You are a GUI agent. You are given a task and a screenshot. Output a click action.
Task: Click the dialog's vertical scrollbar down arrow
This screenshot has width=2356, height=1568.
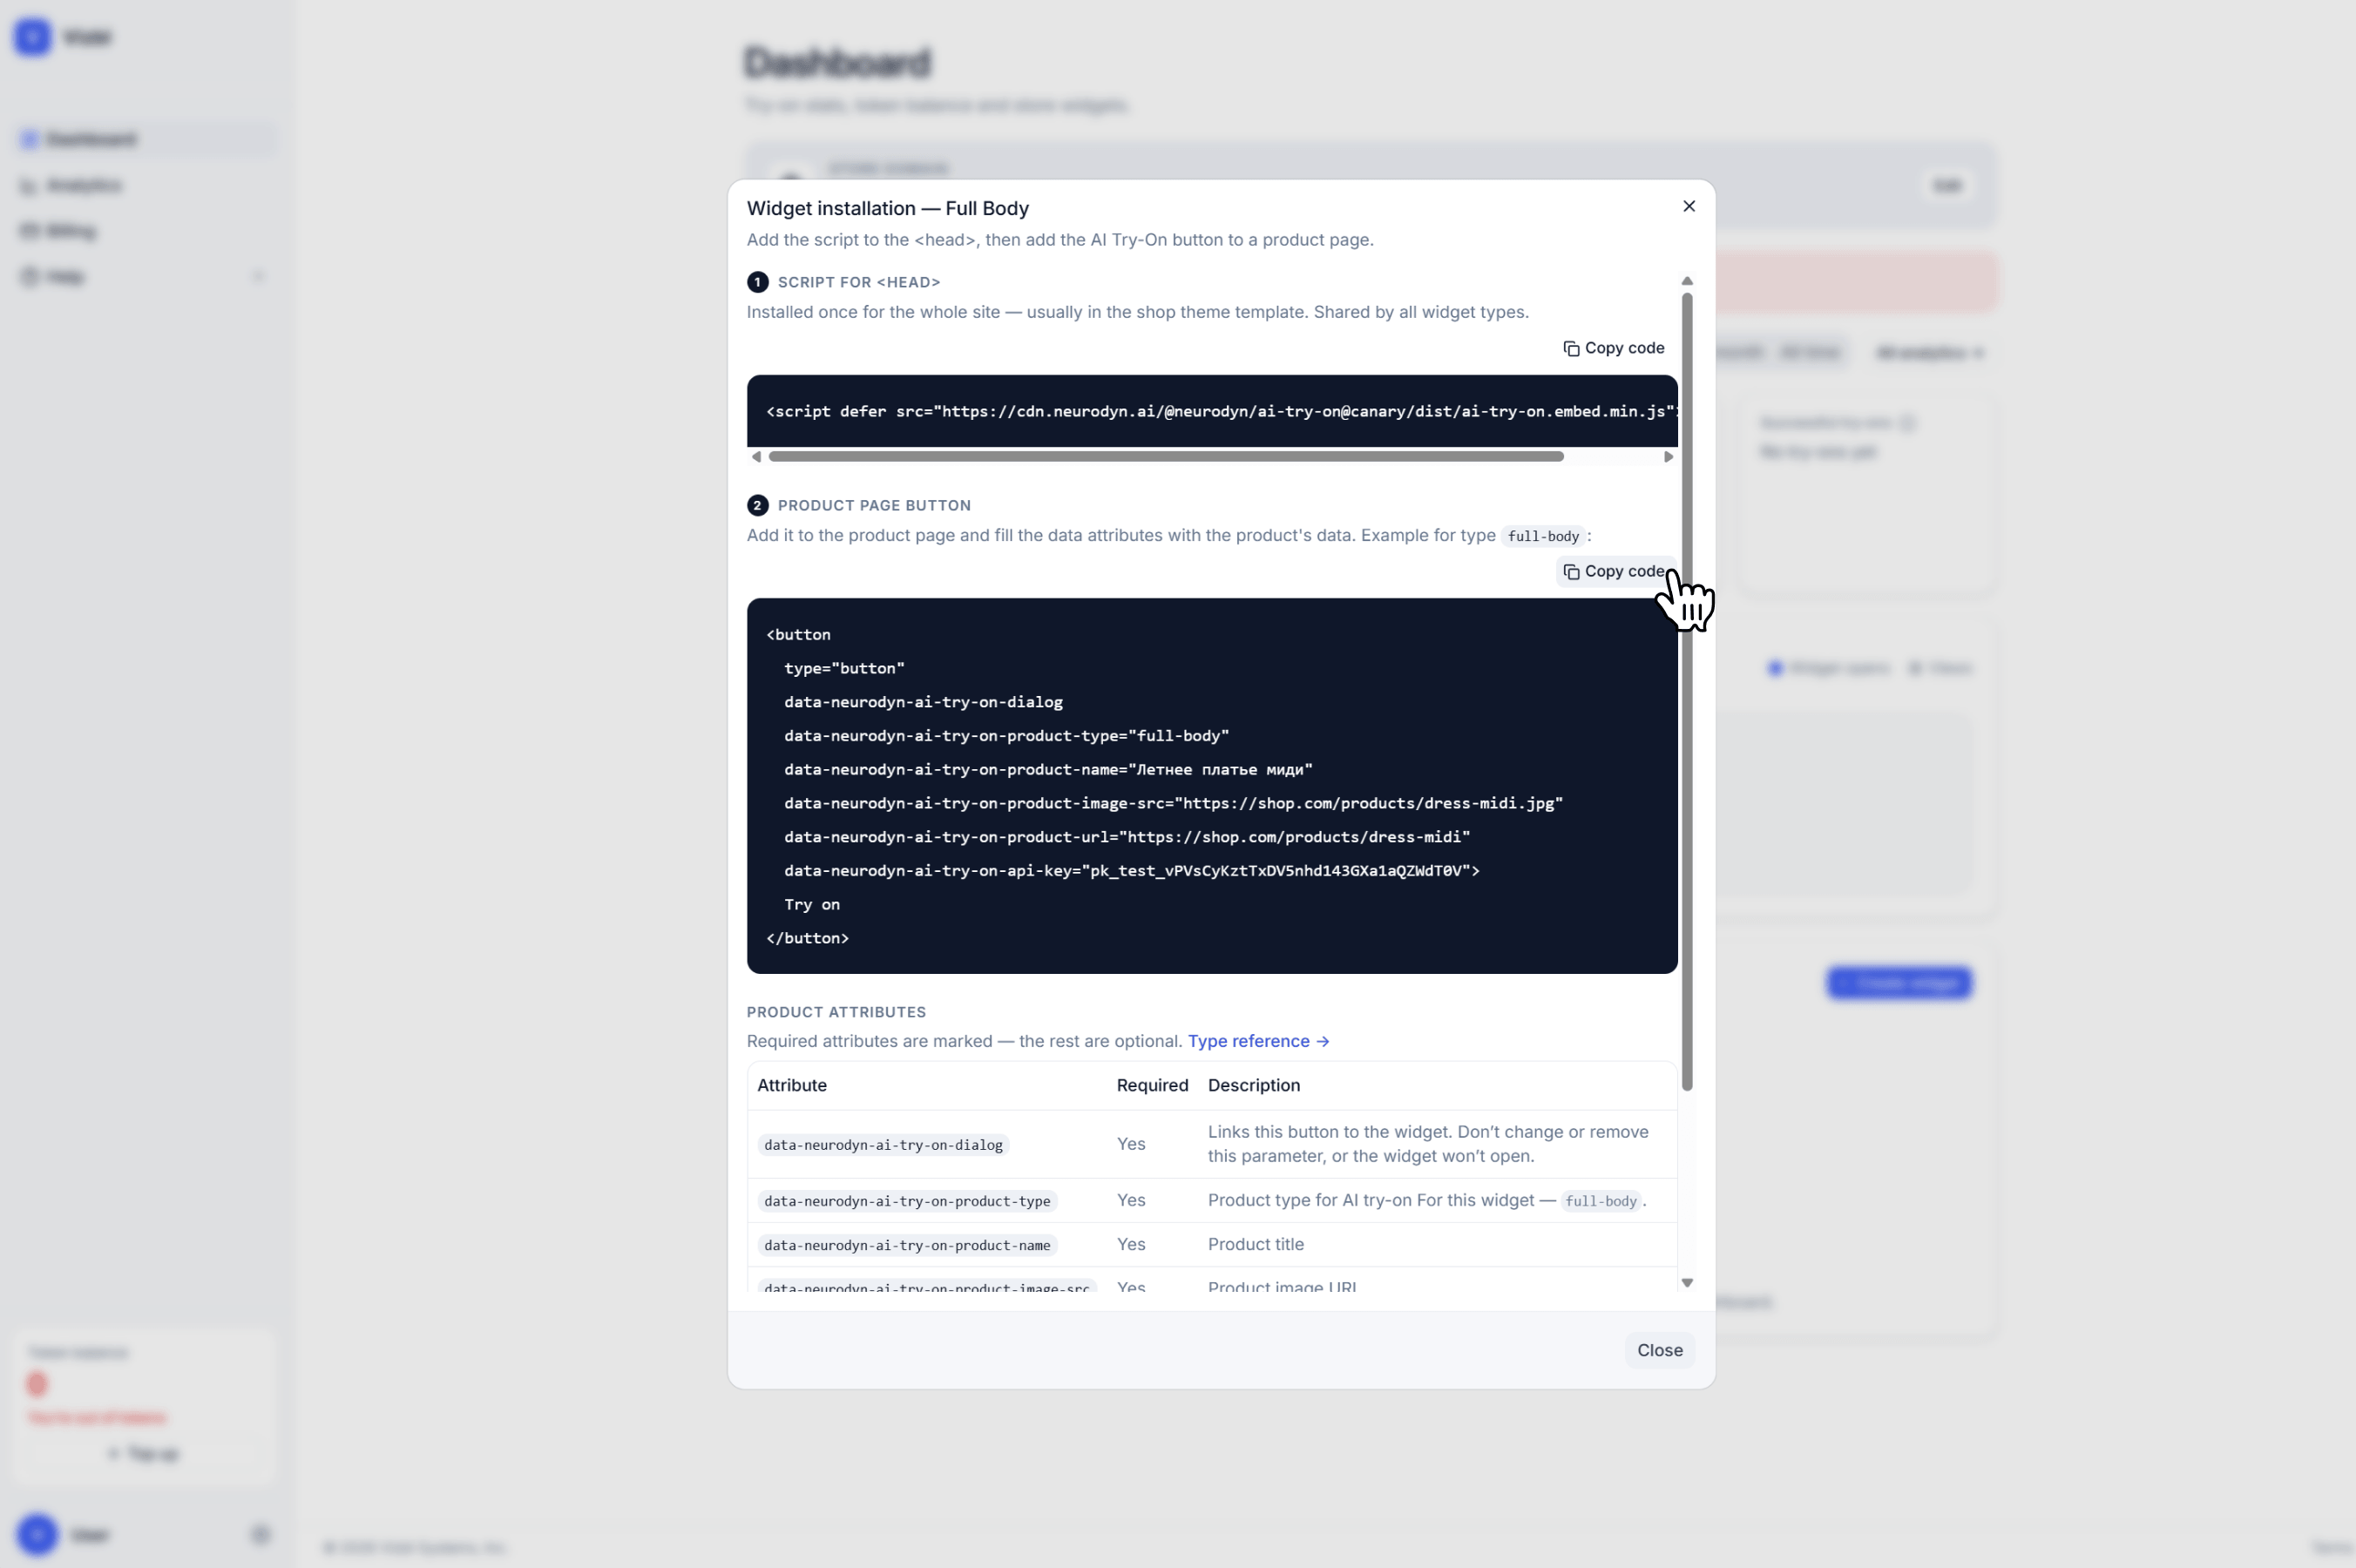pos(1687,1282)
